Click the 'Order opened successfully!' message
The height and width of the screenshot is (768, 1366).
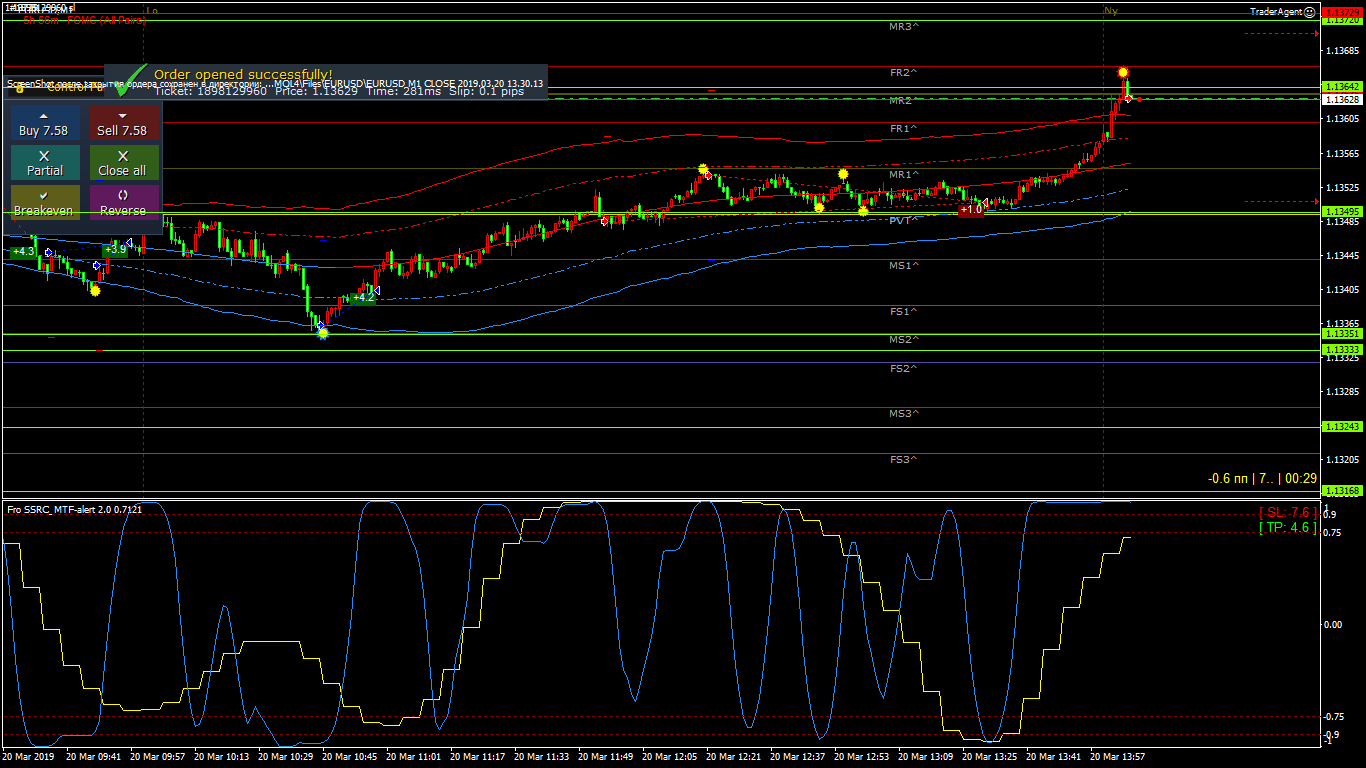243,74
